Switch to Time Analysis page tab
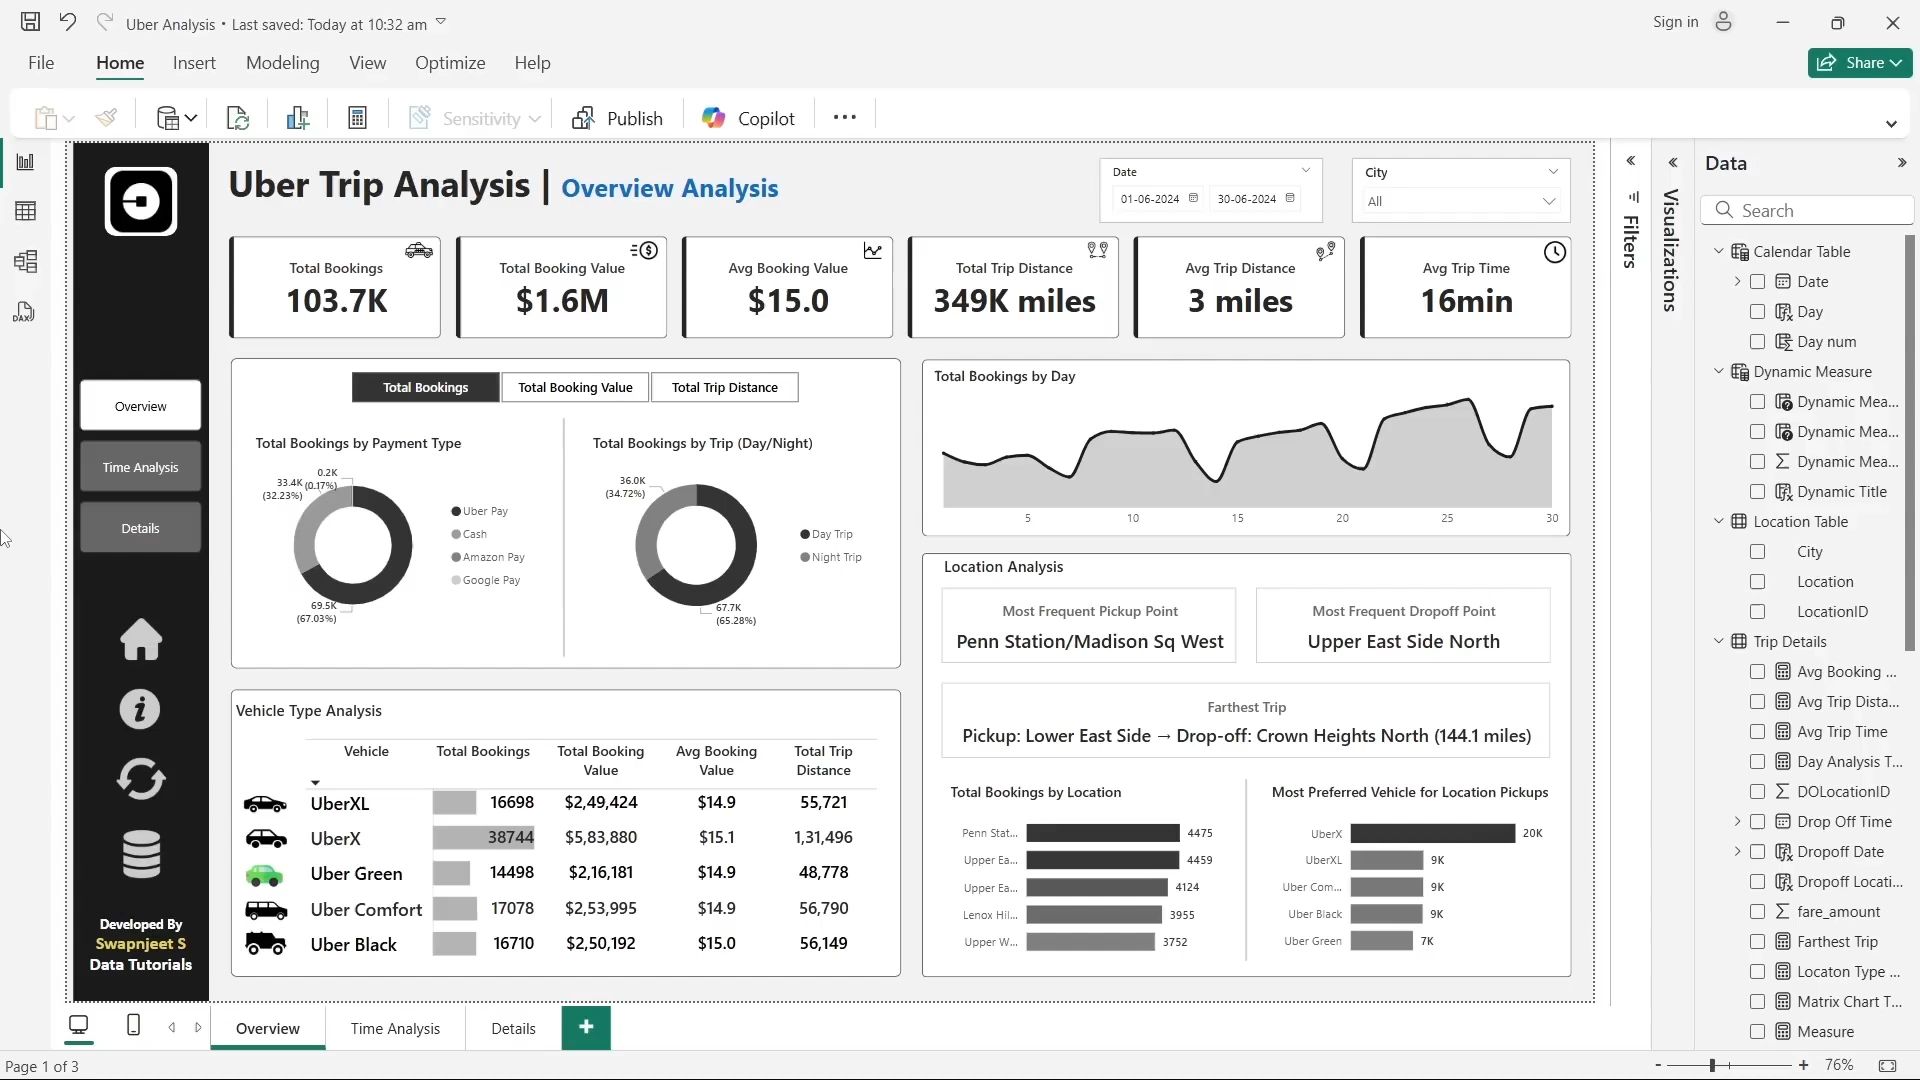This screenshot has height=1080, width=1920. coord(395,1028)
